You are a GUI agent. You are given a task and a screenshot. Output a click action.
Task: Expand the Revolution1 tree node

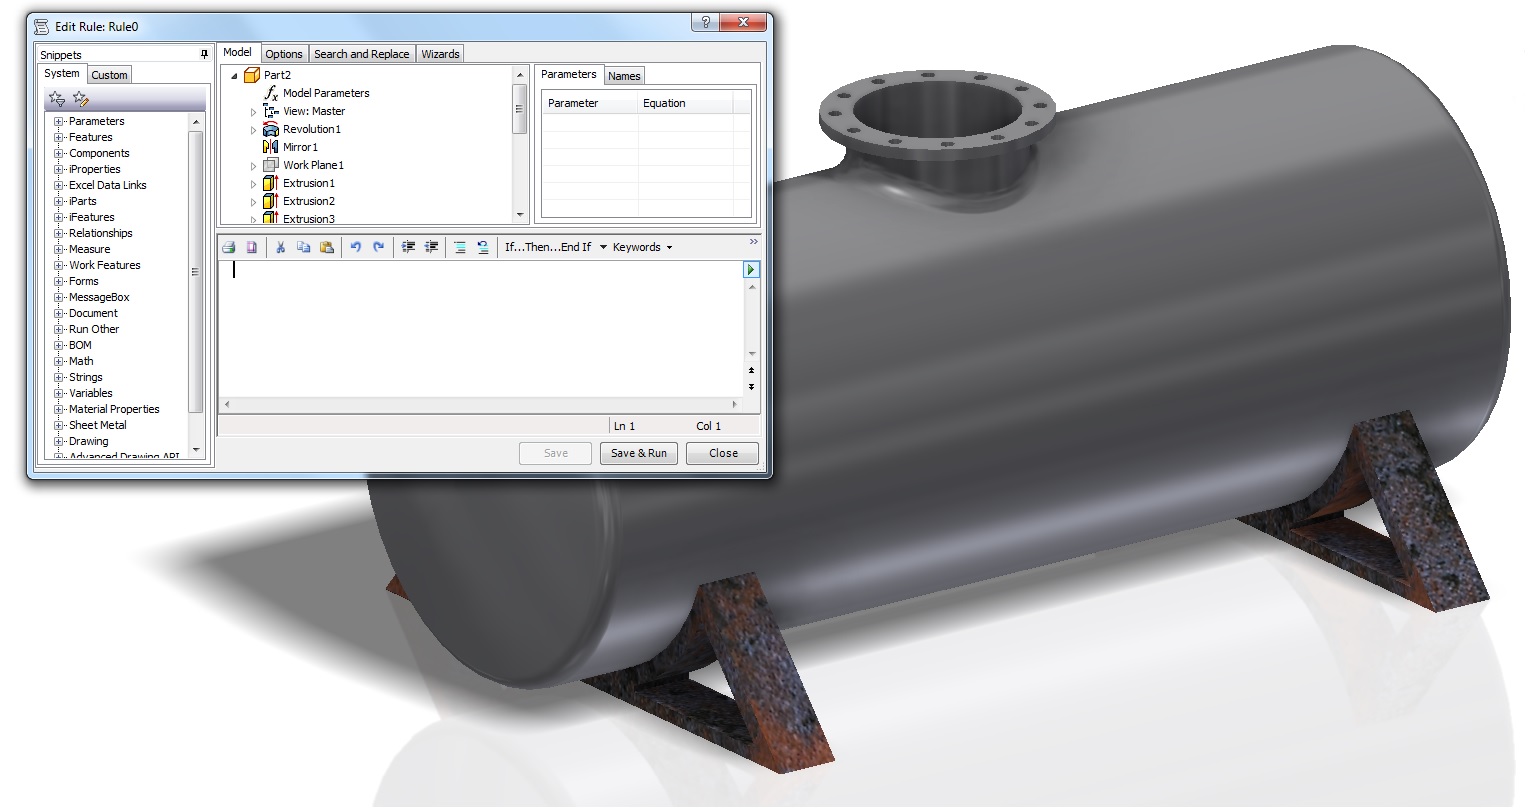[253, 130]
